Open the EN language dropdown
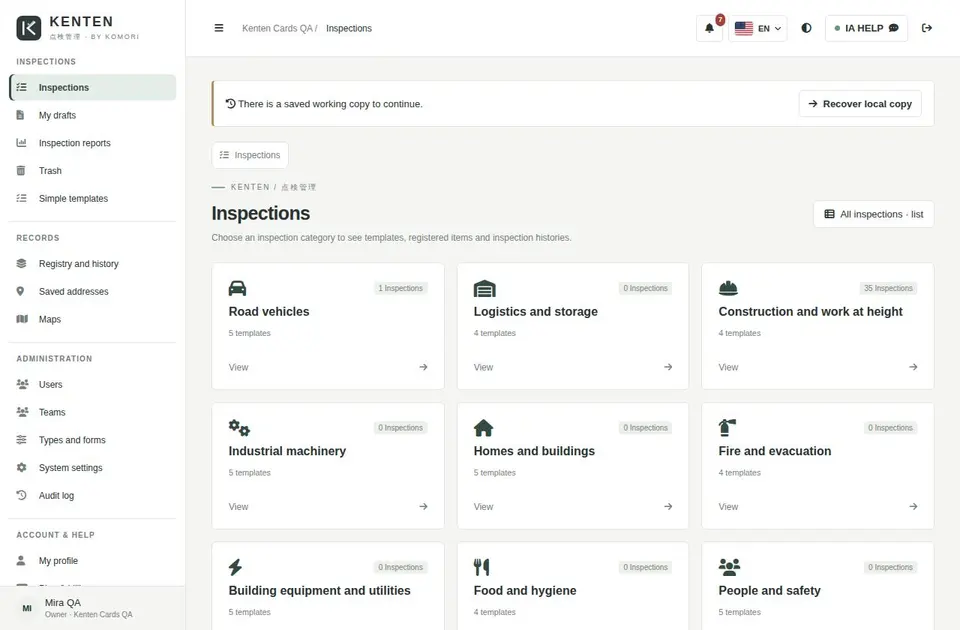 pos(758,28)
